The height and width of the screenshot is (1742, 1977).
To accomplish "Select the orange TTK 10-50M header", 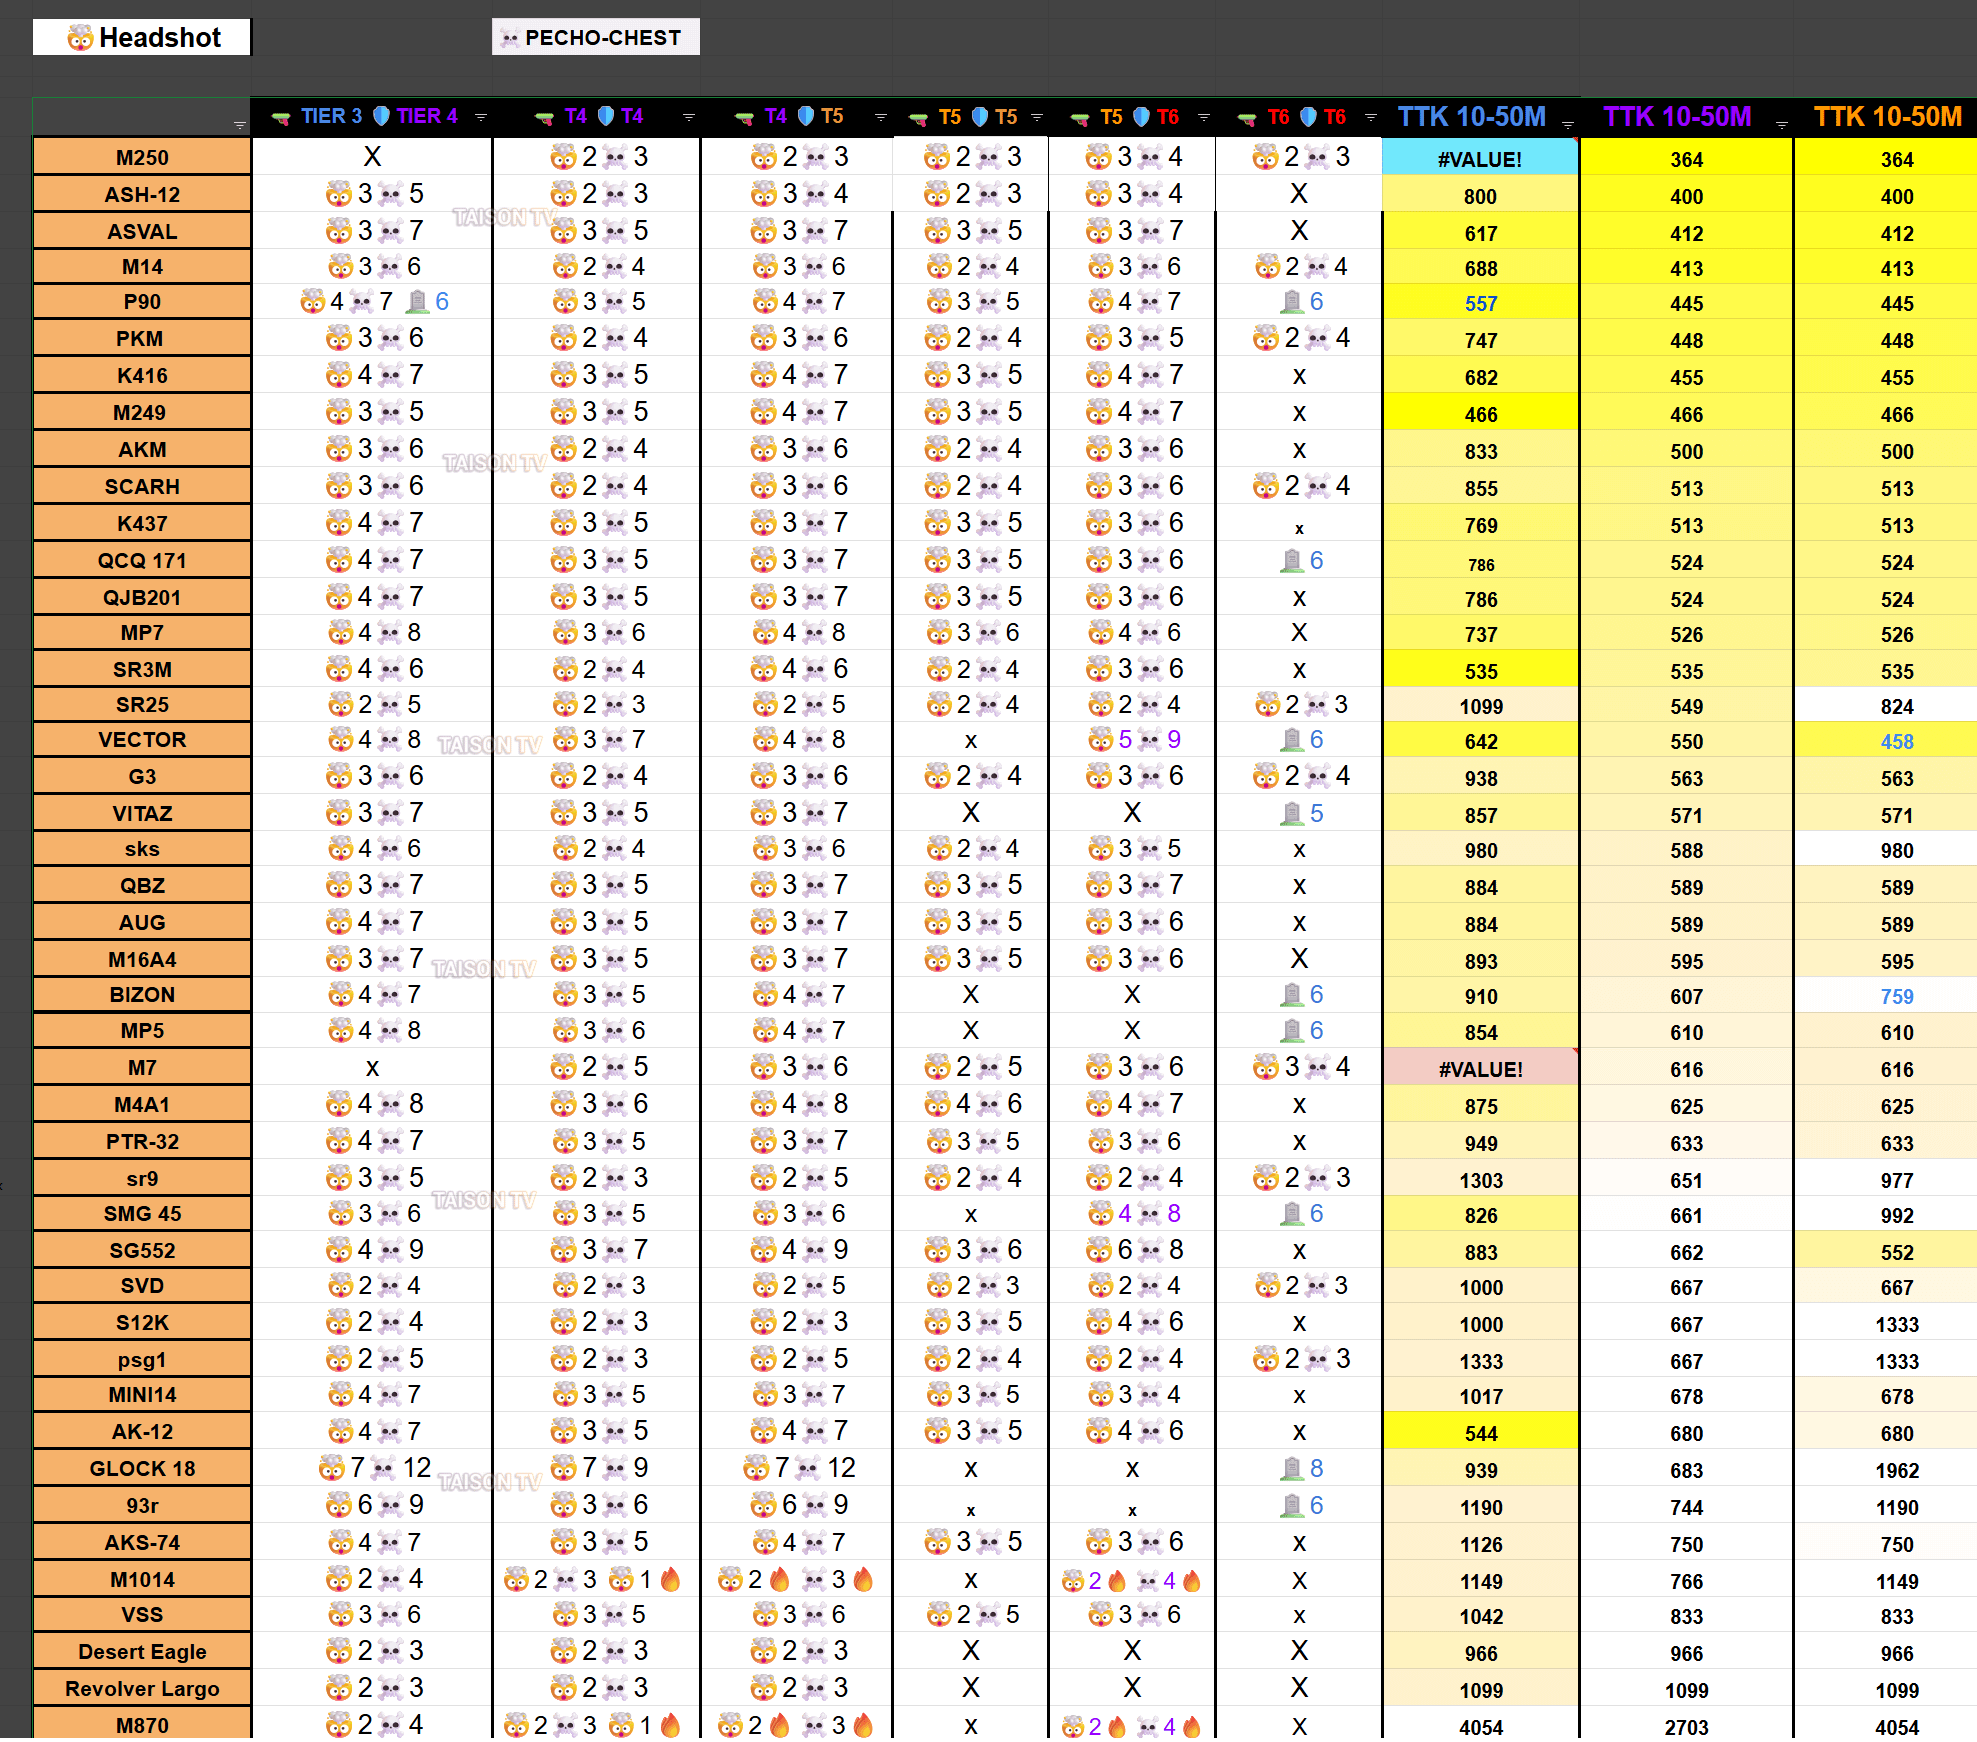I will [x=1887, y=117].
